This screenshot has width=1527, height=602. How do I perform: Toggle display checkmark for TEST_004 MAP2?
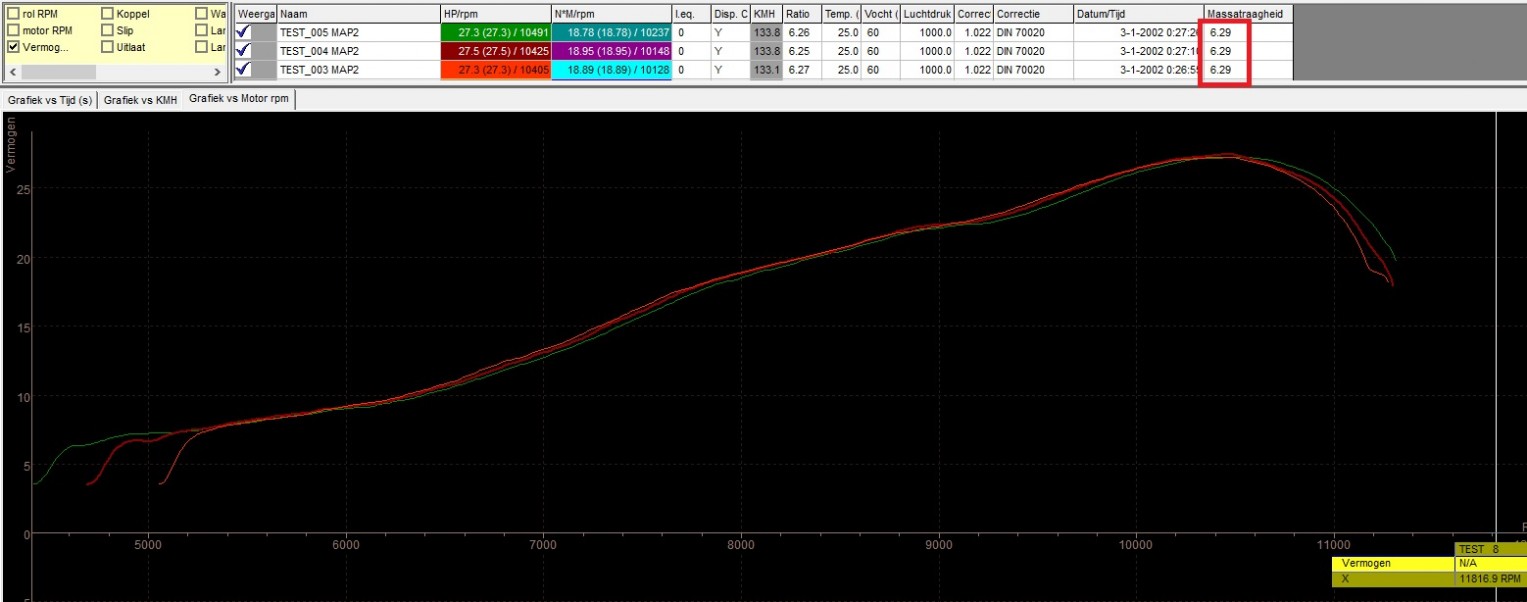243,51
